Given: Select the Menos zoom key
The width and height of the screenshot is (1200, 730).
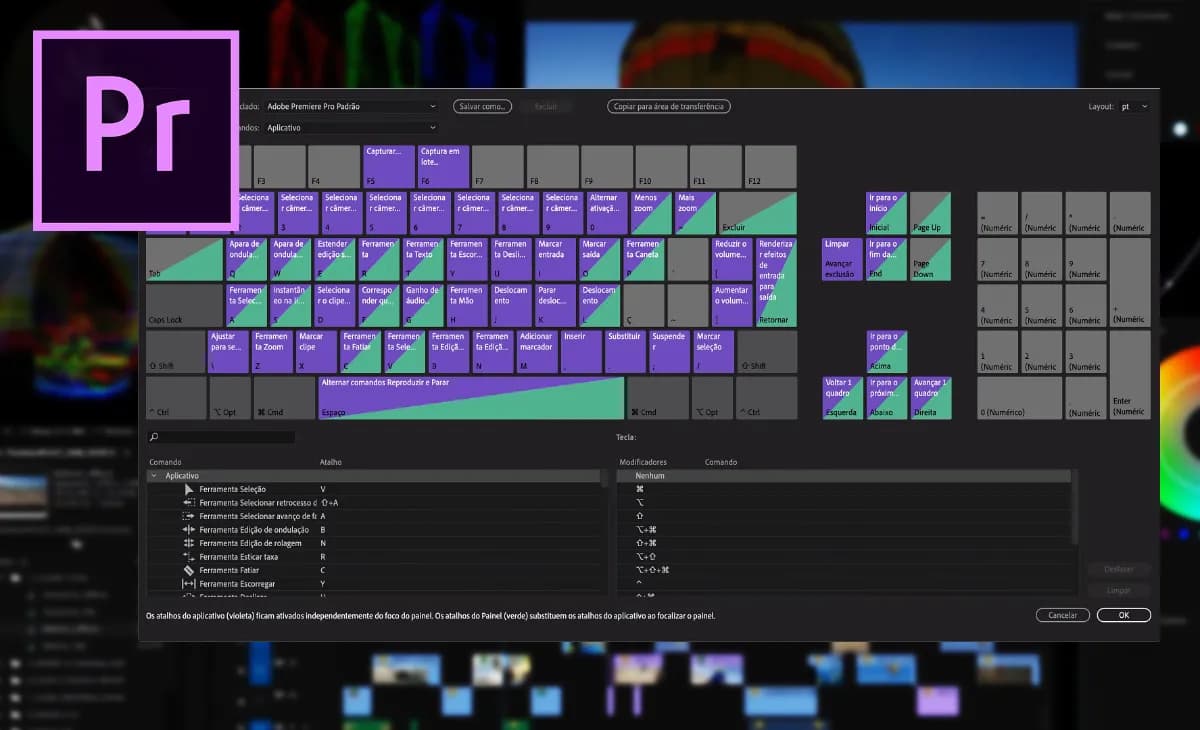Looking at the screenshot, I should point(650,213).
